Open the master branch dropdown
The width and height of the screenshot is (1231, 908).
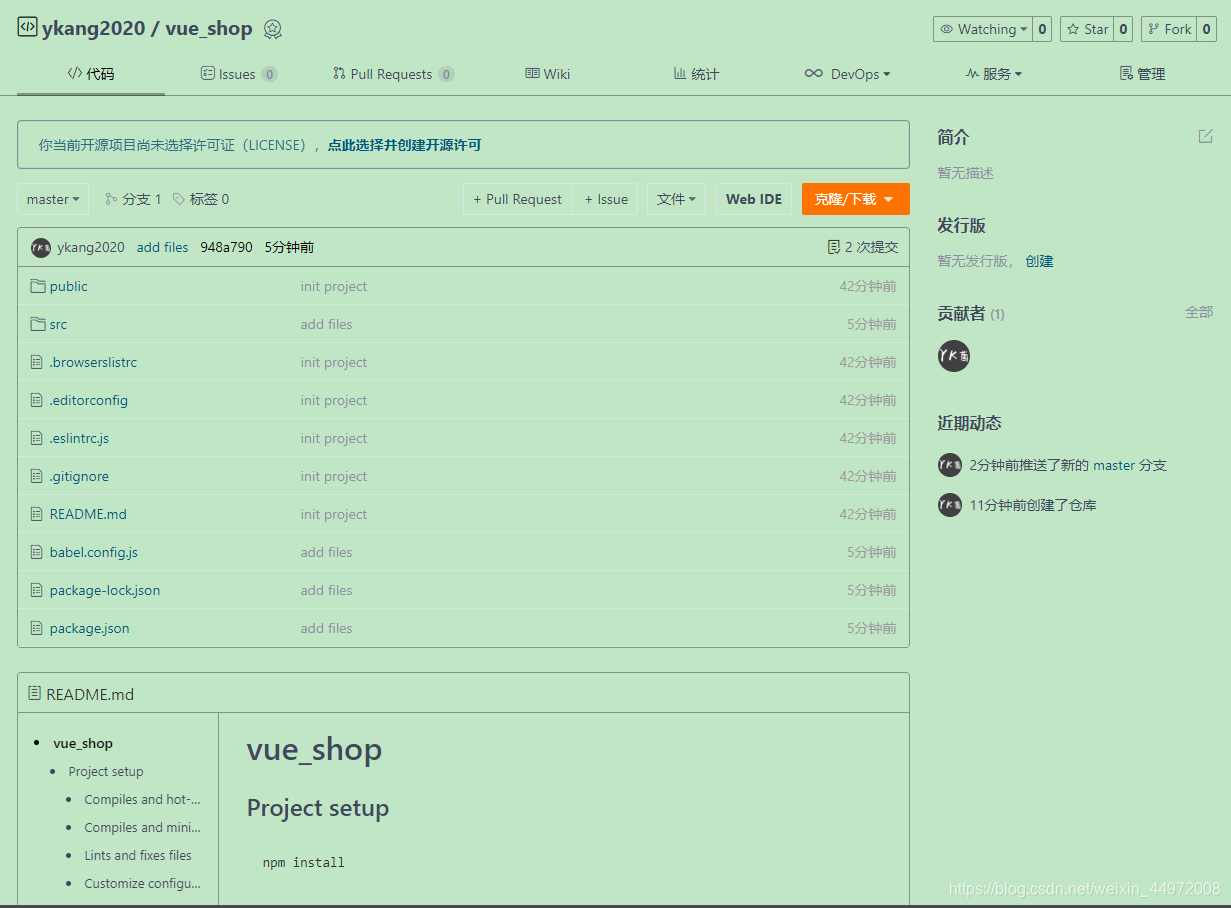(53, 199)
